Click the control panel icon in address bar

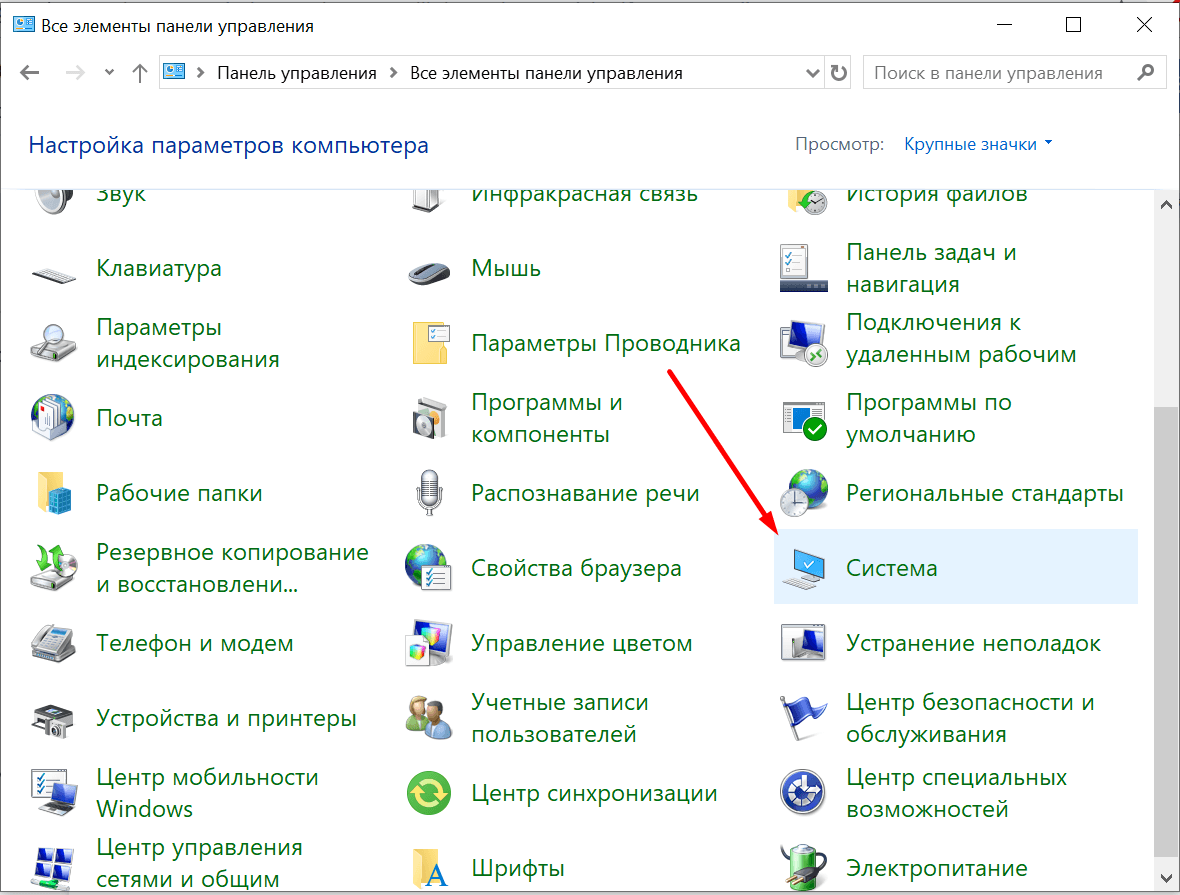175,72
